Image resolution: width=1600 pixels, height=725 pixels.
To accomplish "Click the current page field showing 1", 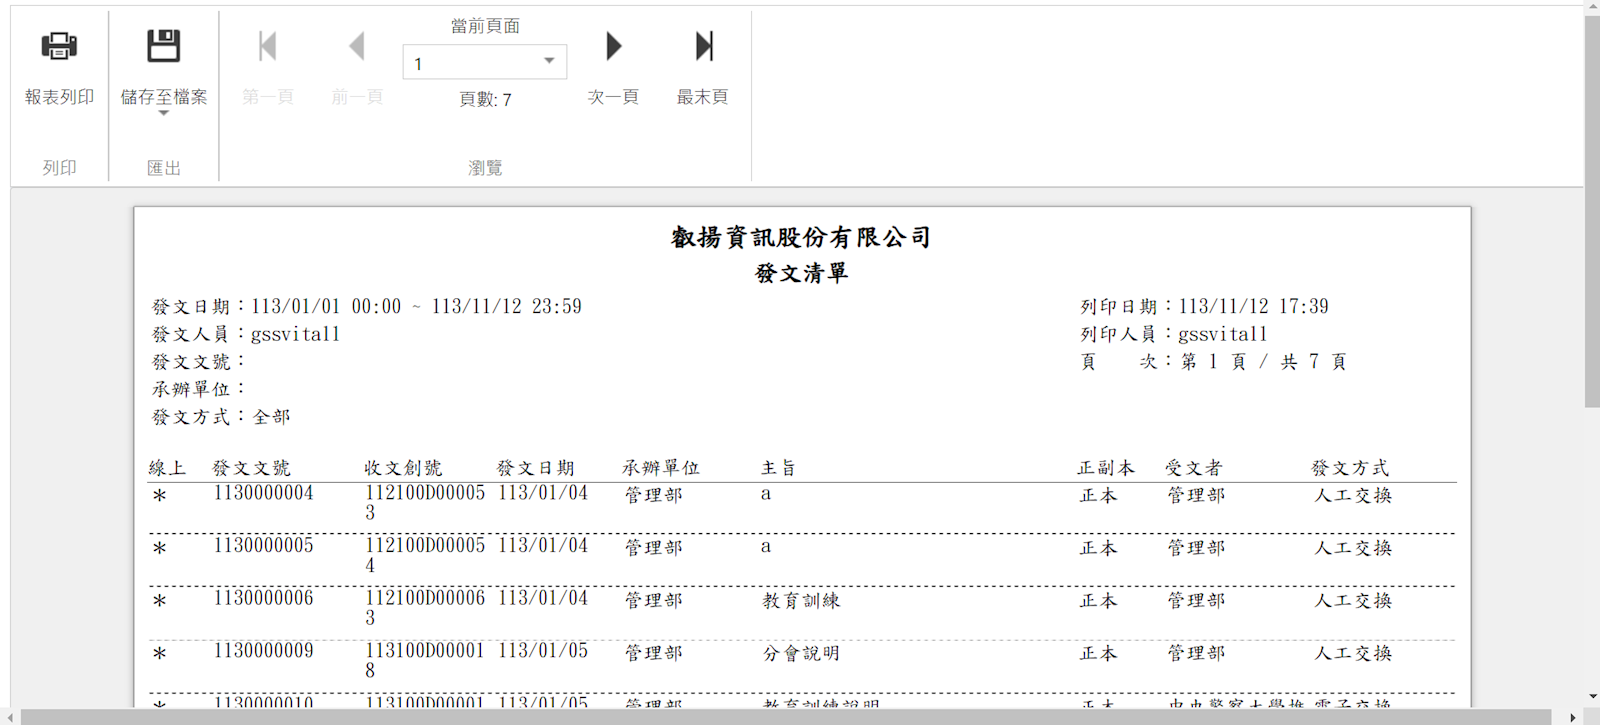I will [x=470, y=63].
